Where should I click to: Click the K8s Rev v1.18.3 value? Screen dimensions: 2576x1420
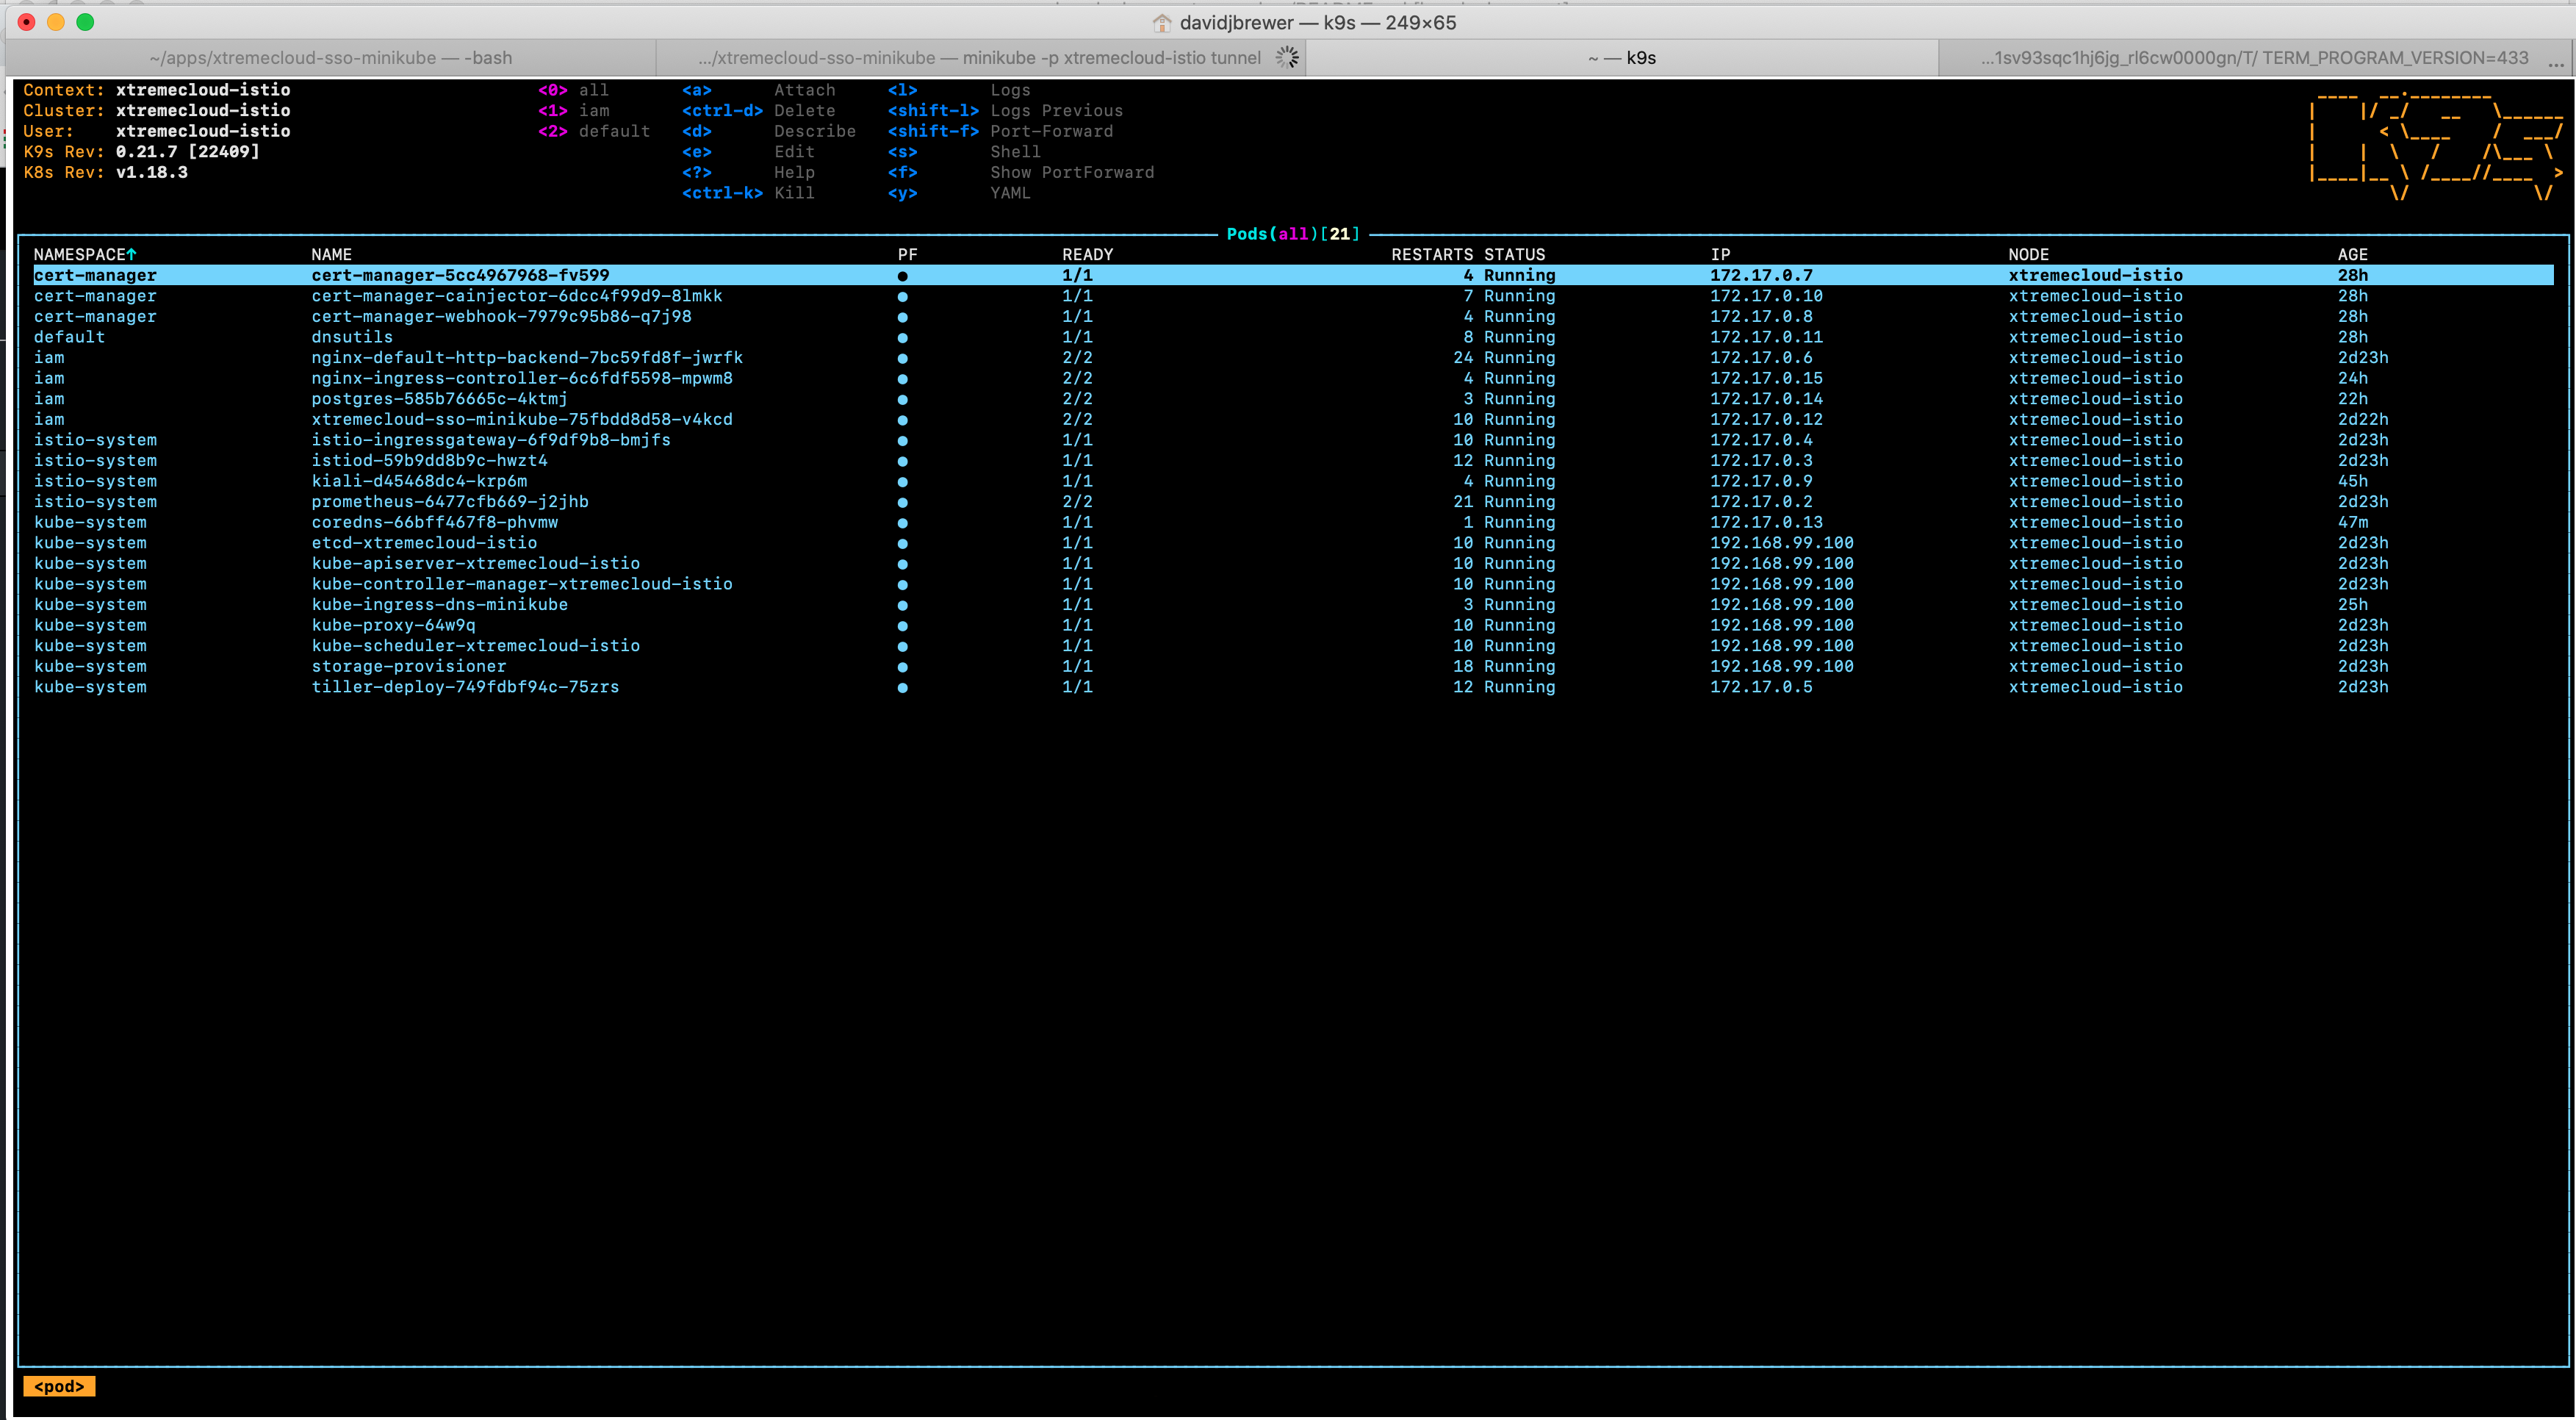151,172
